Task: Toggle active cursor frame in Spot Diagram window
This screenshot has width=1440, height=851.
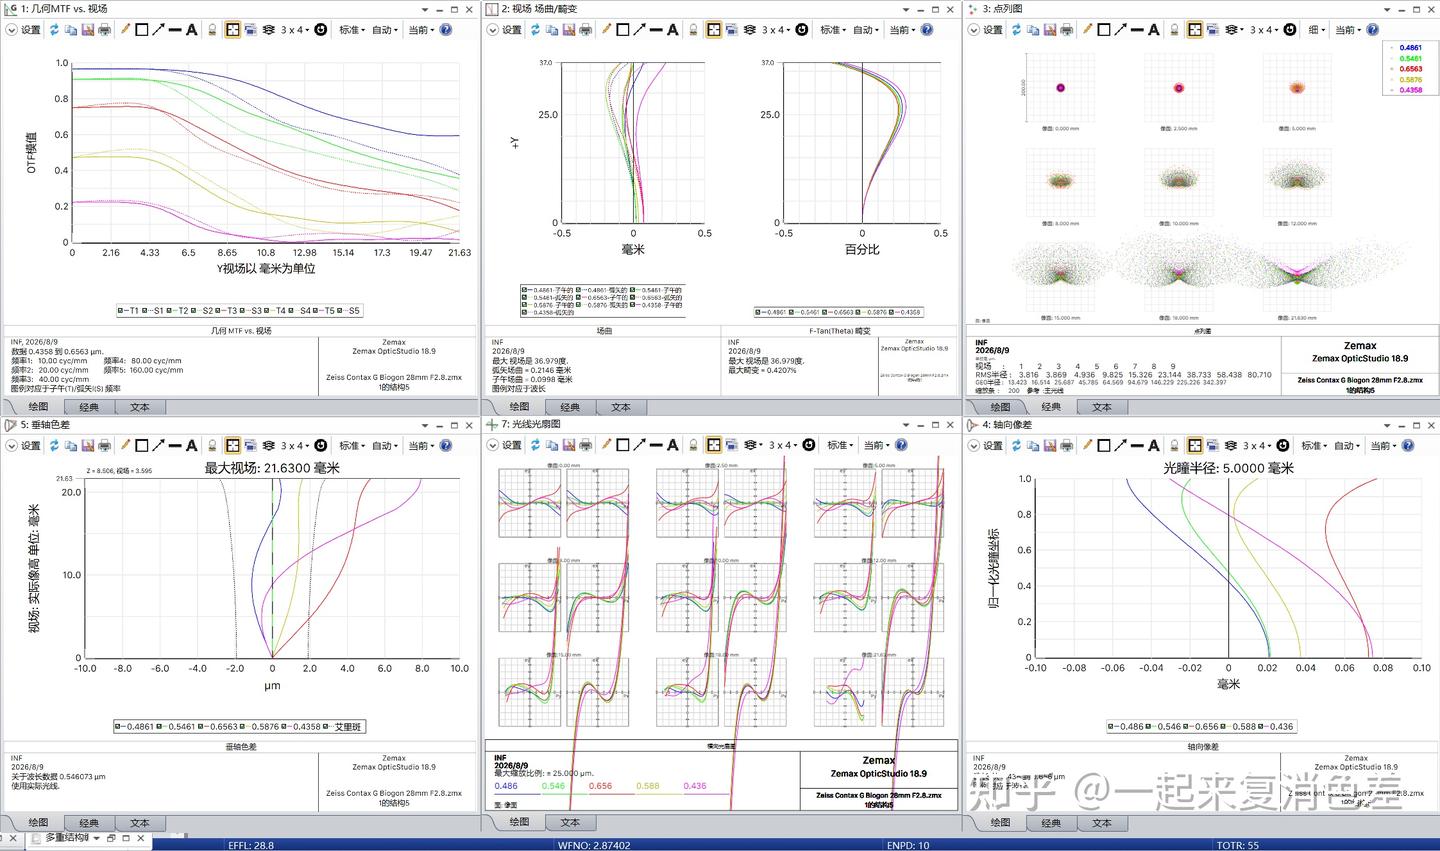Action: [x=1195, y=30]
